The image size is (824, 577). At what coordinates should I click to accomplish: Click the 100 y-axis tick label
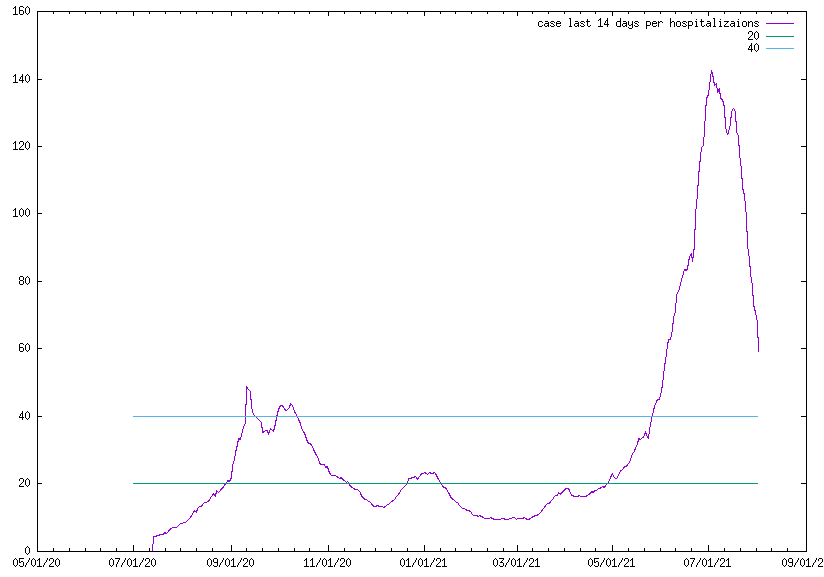[x=20, y=214]
